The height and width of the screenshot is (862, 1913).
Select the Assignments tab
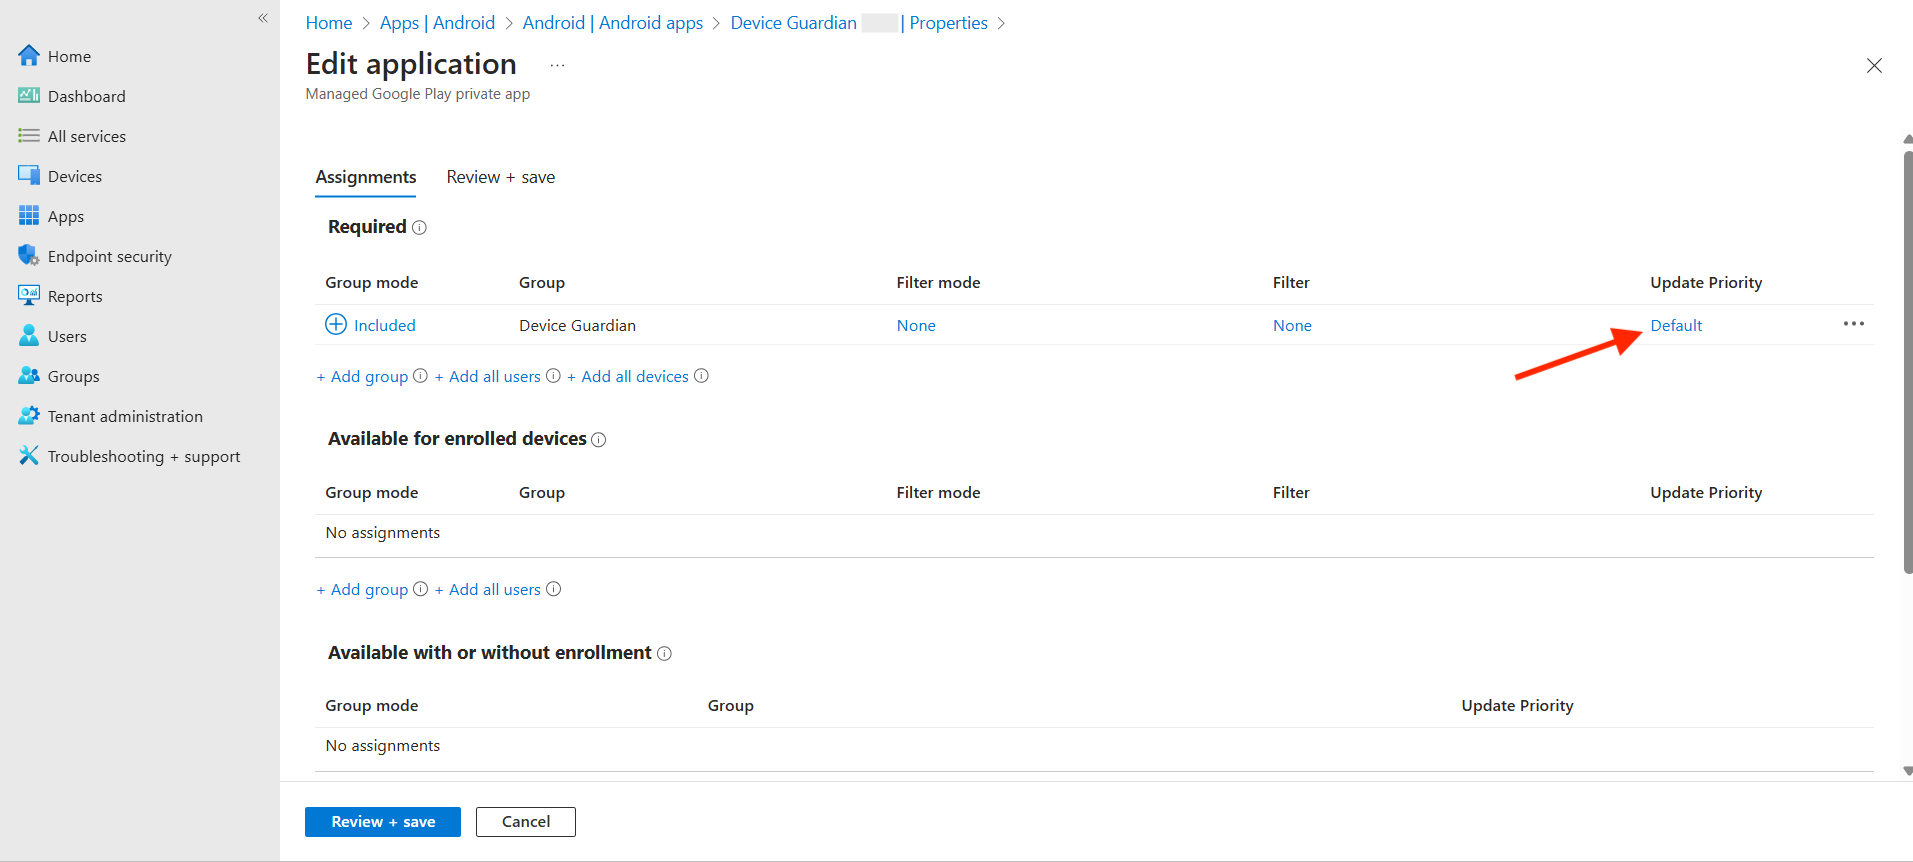[366, 177]
